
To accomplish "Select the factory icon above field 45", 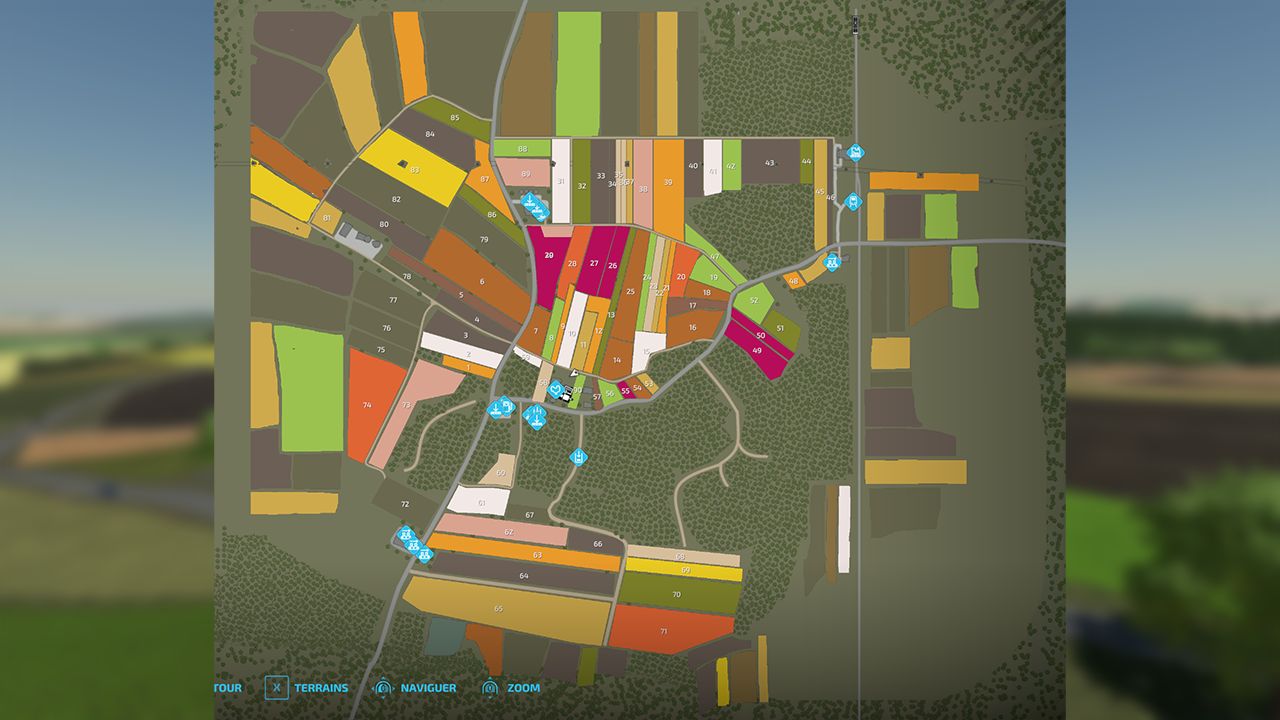I will tap(855, 153).
